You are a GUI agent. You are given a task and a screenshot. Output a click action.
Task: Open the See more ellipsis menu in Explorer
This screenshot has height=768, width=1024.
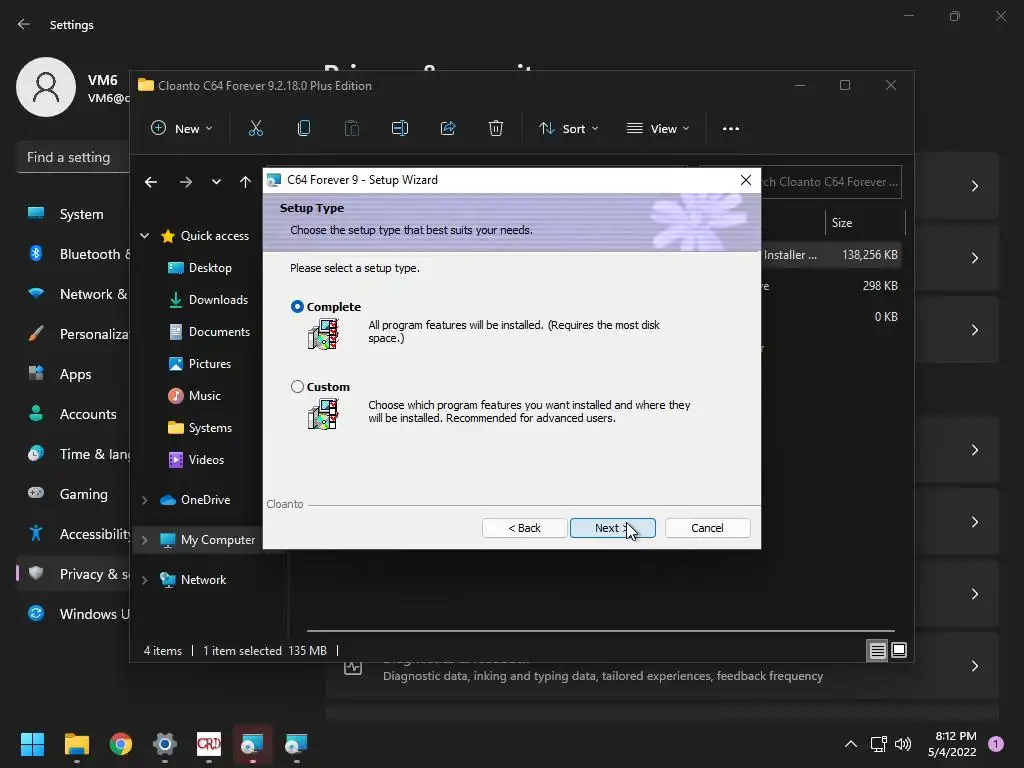pyautogui.click(x=731, y=129)
